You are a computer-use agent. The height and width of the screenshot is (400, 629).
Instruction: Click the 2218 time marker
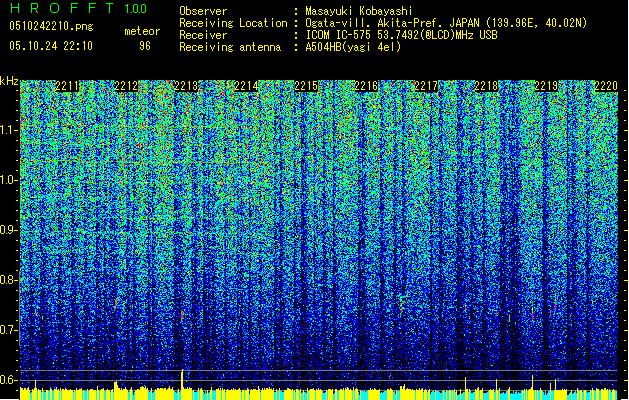point(486,86)
